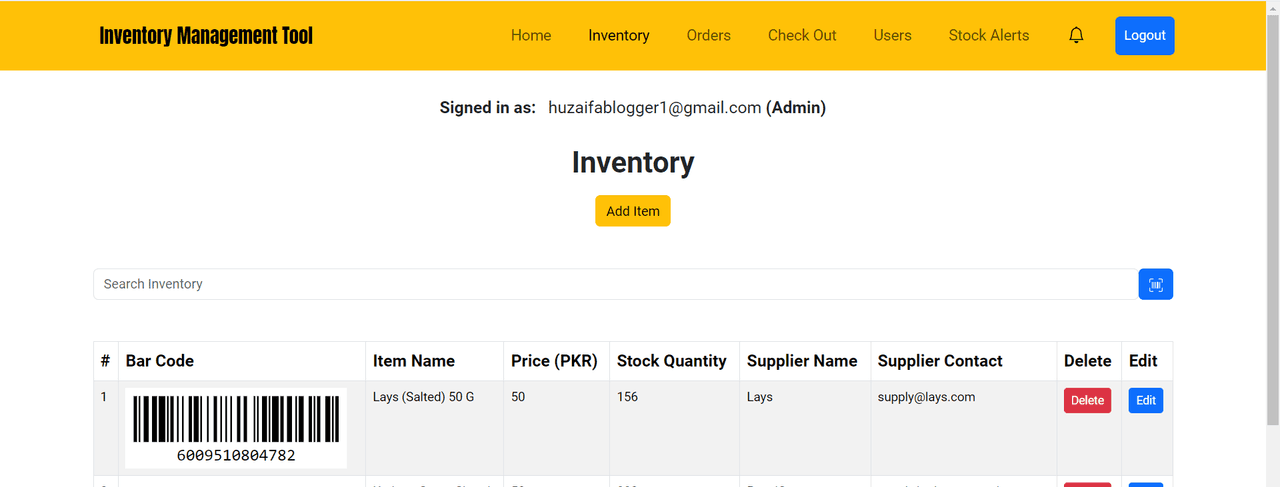Focus the Search Inventory field

(x=615, y=284)
